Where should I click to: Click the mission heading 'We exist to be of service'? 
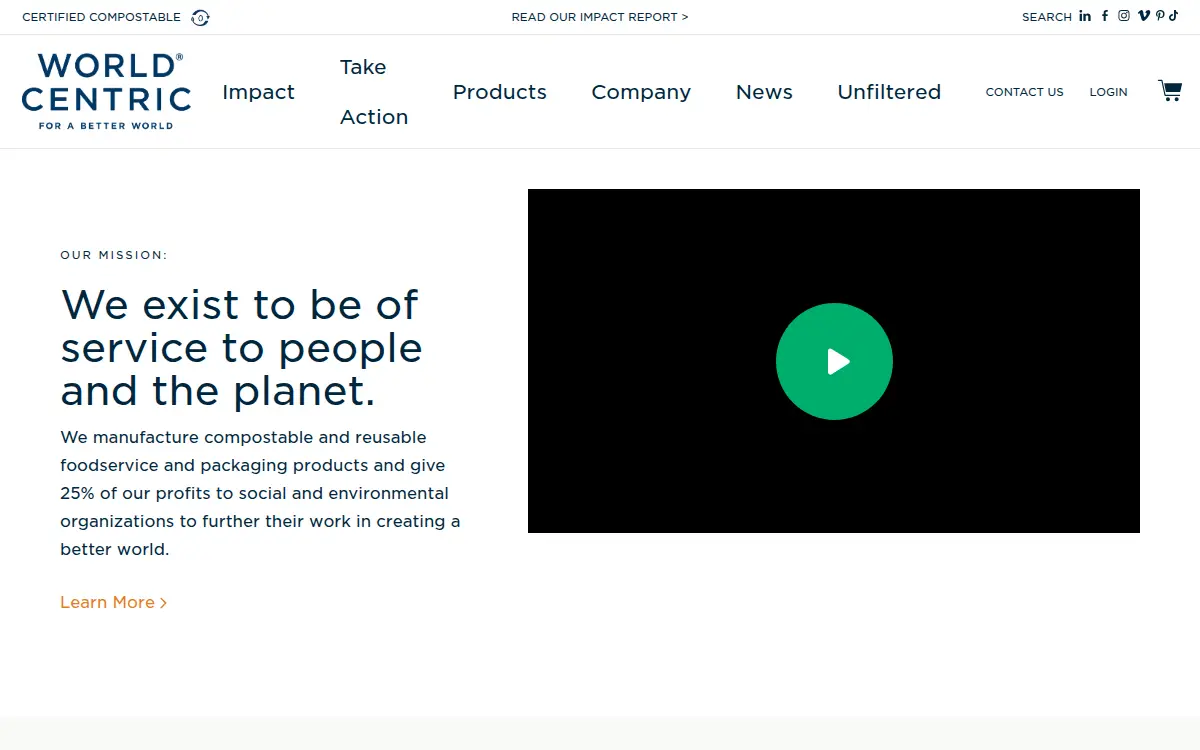point(241,347)
